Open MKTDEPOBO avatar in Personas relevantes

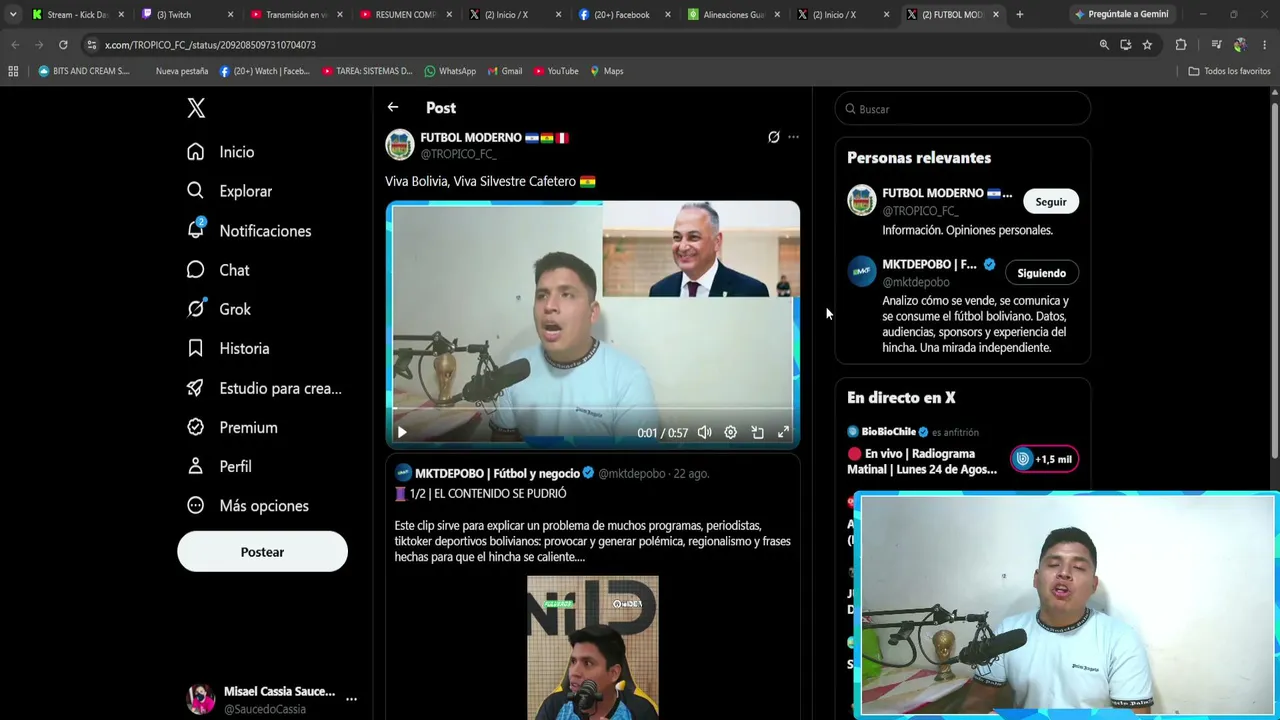coord(862,272)
